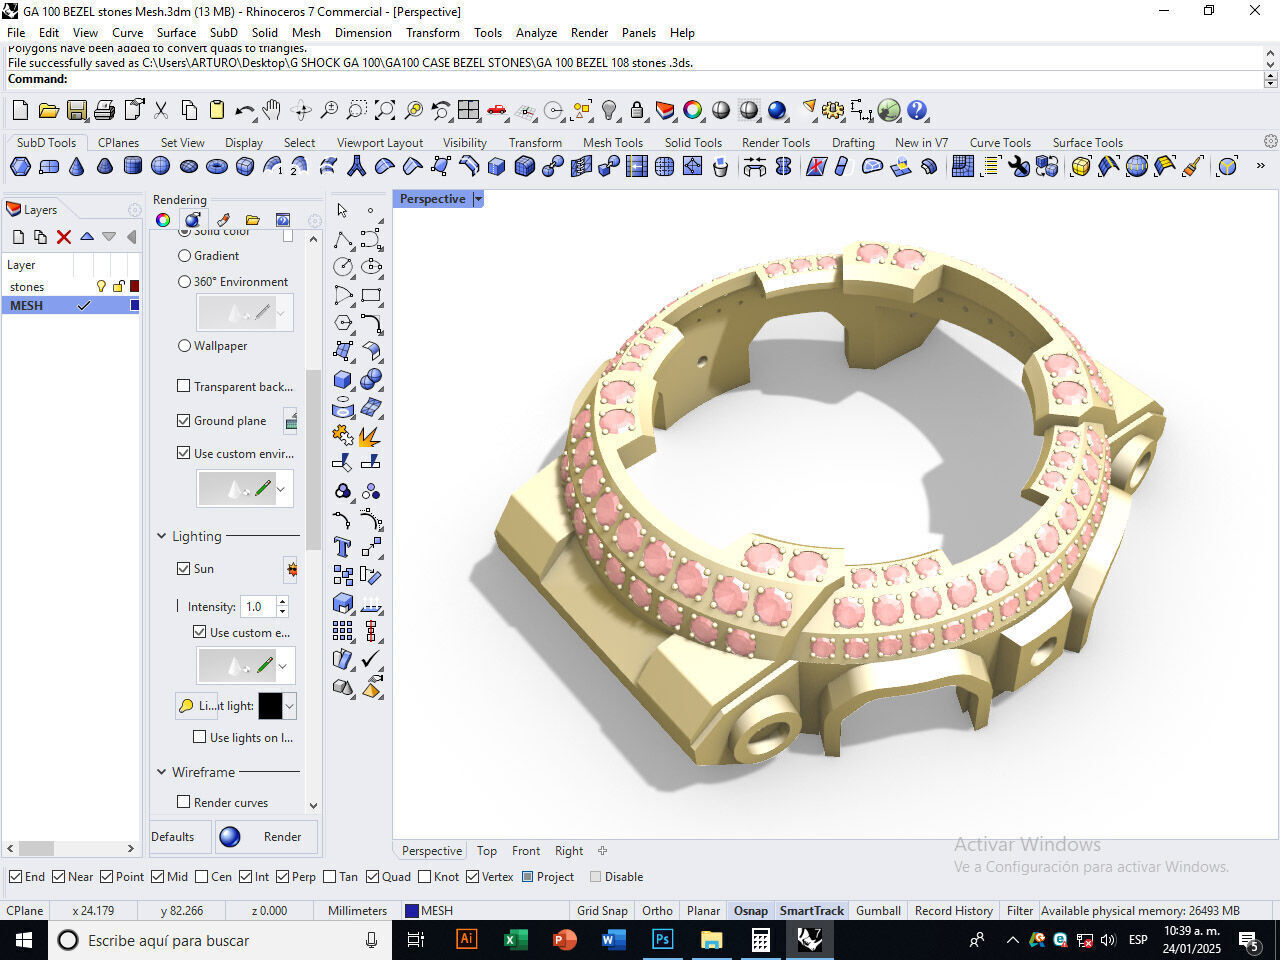The image size is (1280, 960).
Task: Click the light bulb Hide icon
Action: 608,110
